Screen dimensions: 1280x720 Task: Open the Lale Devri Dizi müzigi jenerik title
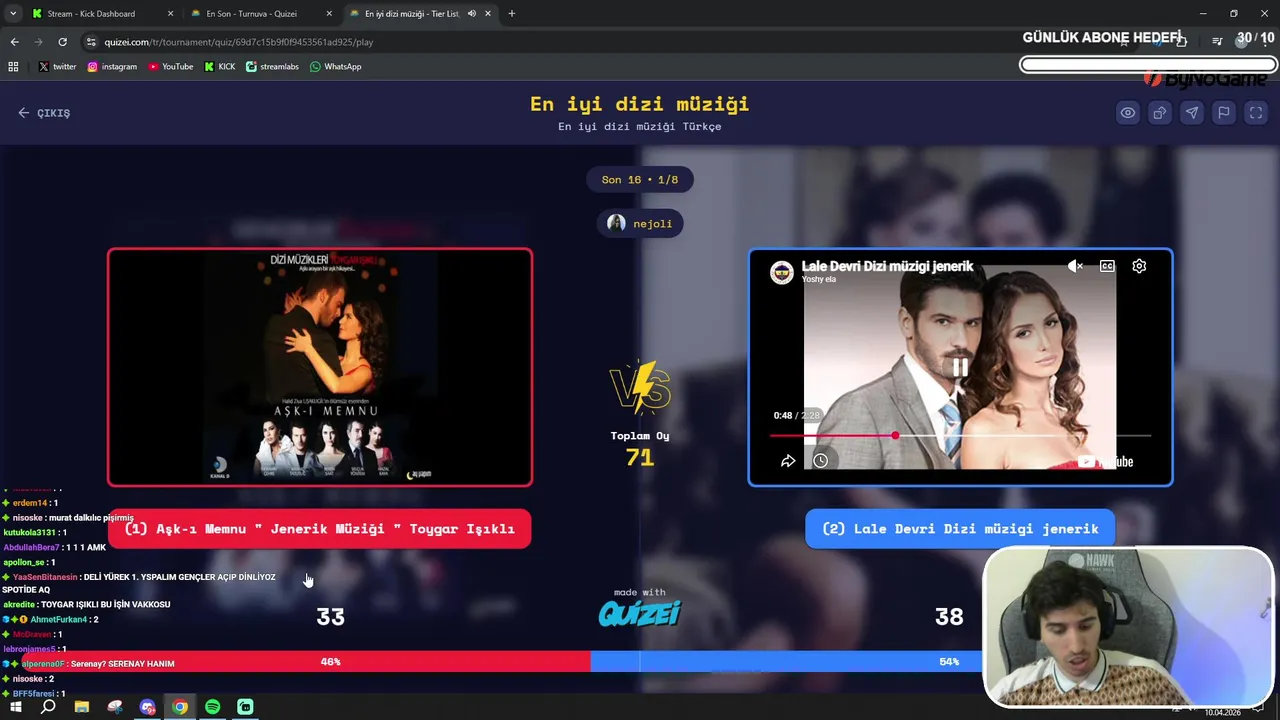(887, 266)
